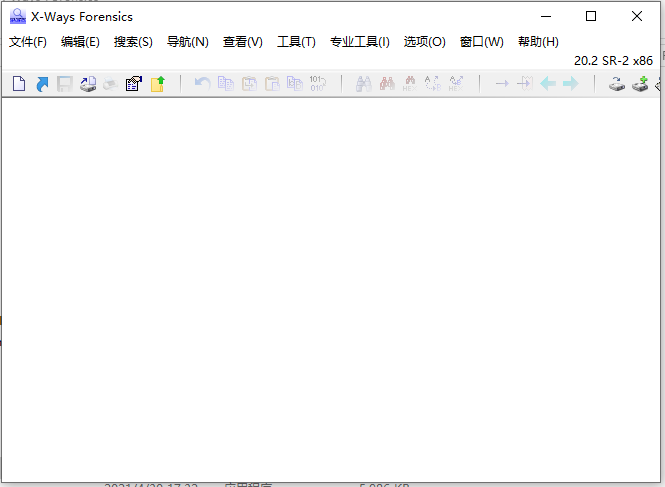Screen dimensions: 665x487
Task: Open the 导航(N) menu
Action: (187, 42)
